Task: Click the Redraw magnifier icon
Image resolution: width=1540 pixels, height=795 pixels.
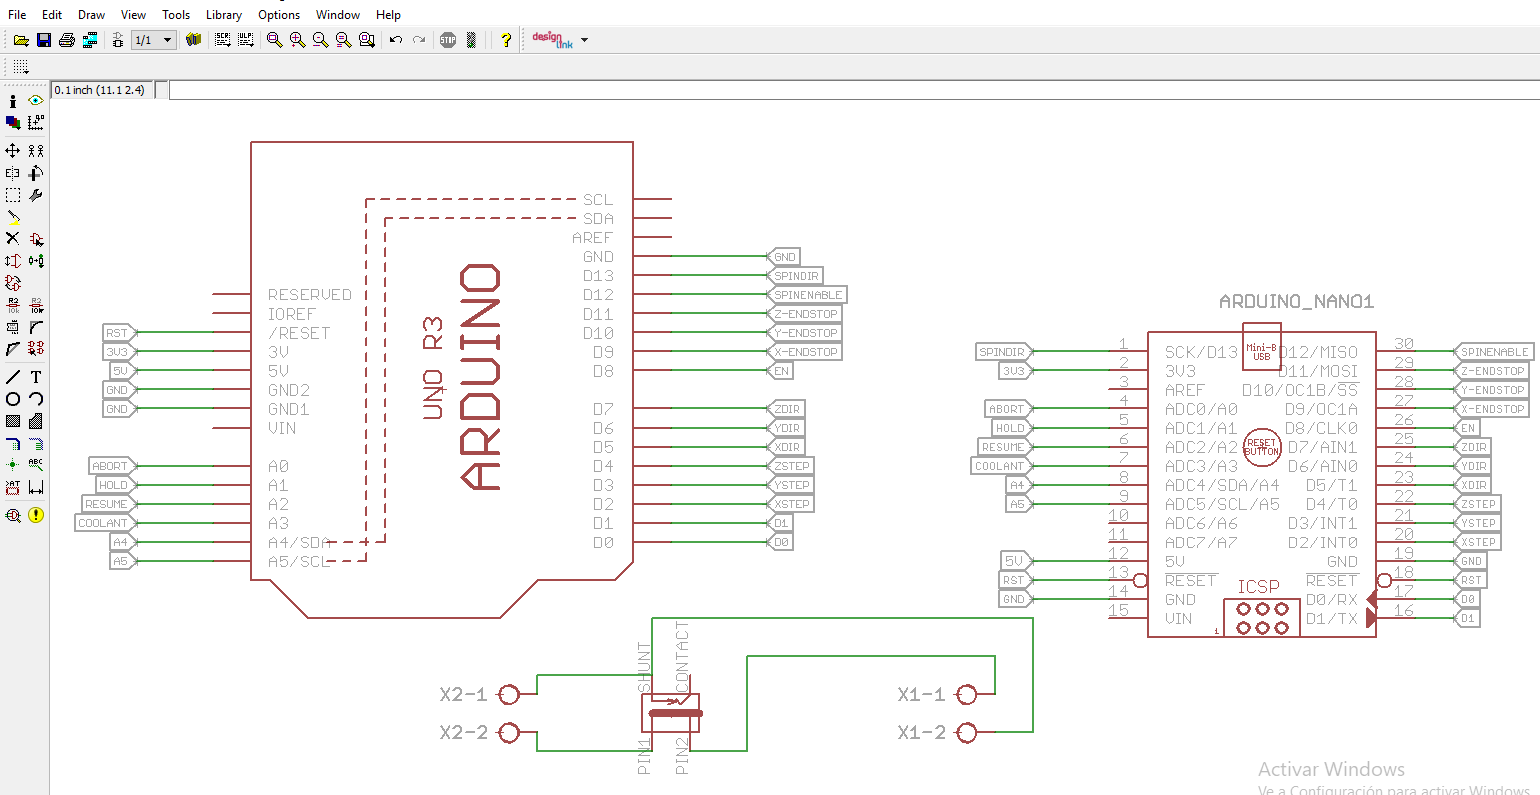Action: [343, 40]
